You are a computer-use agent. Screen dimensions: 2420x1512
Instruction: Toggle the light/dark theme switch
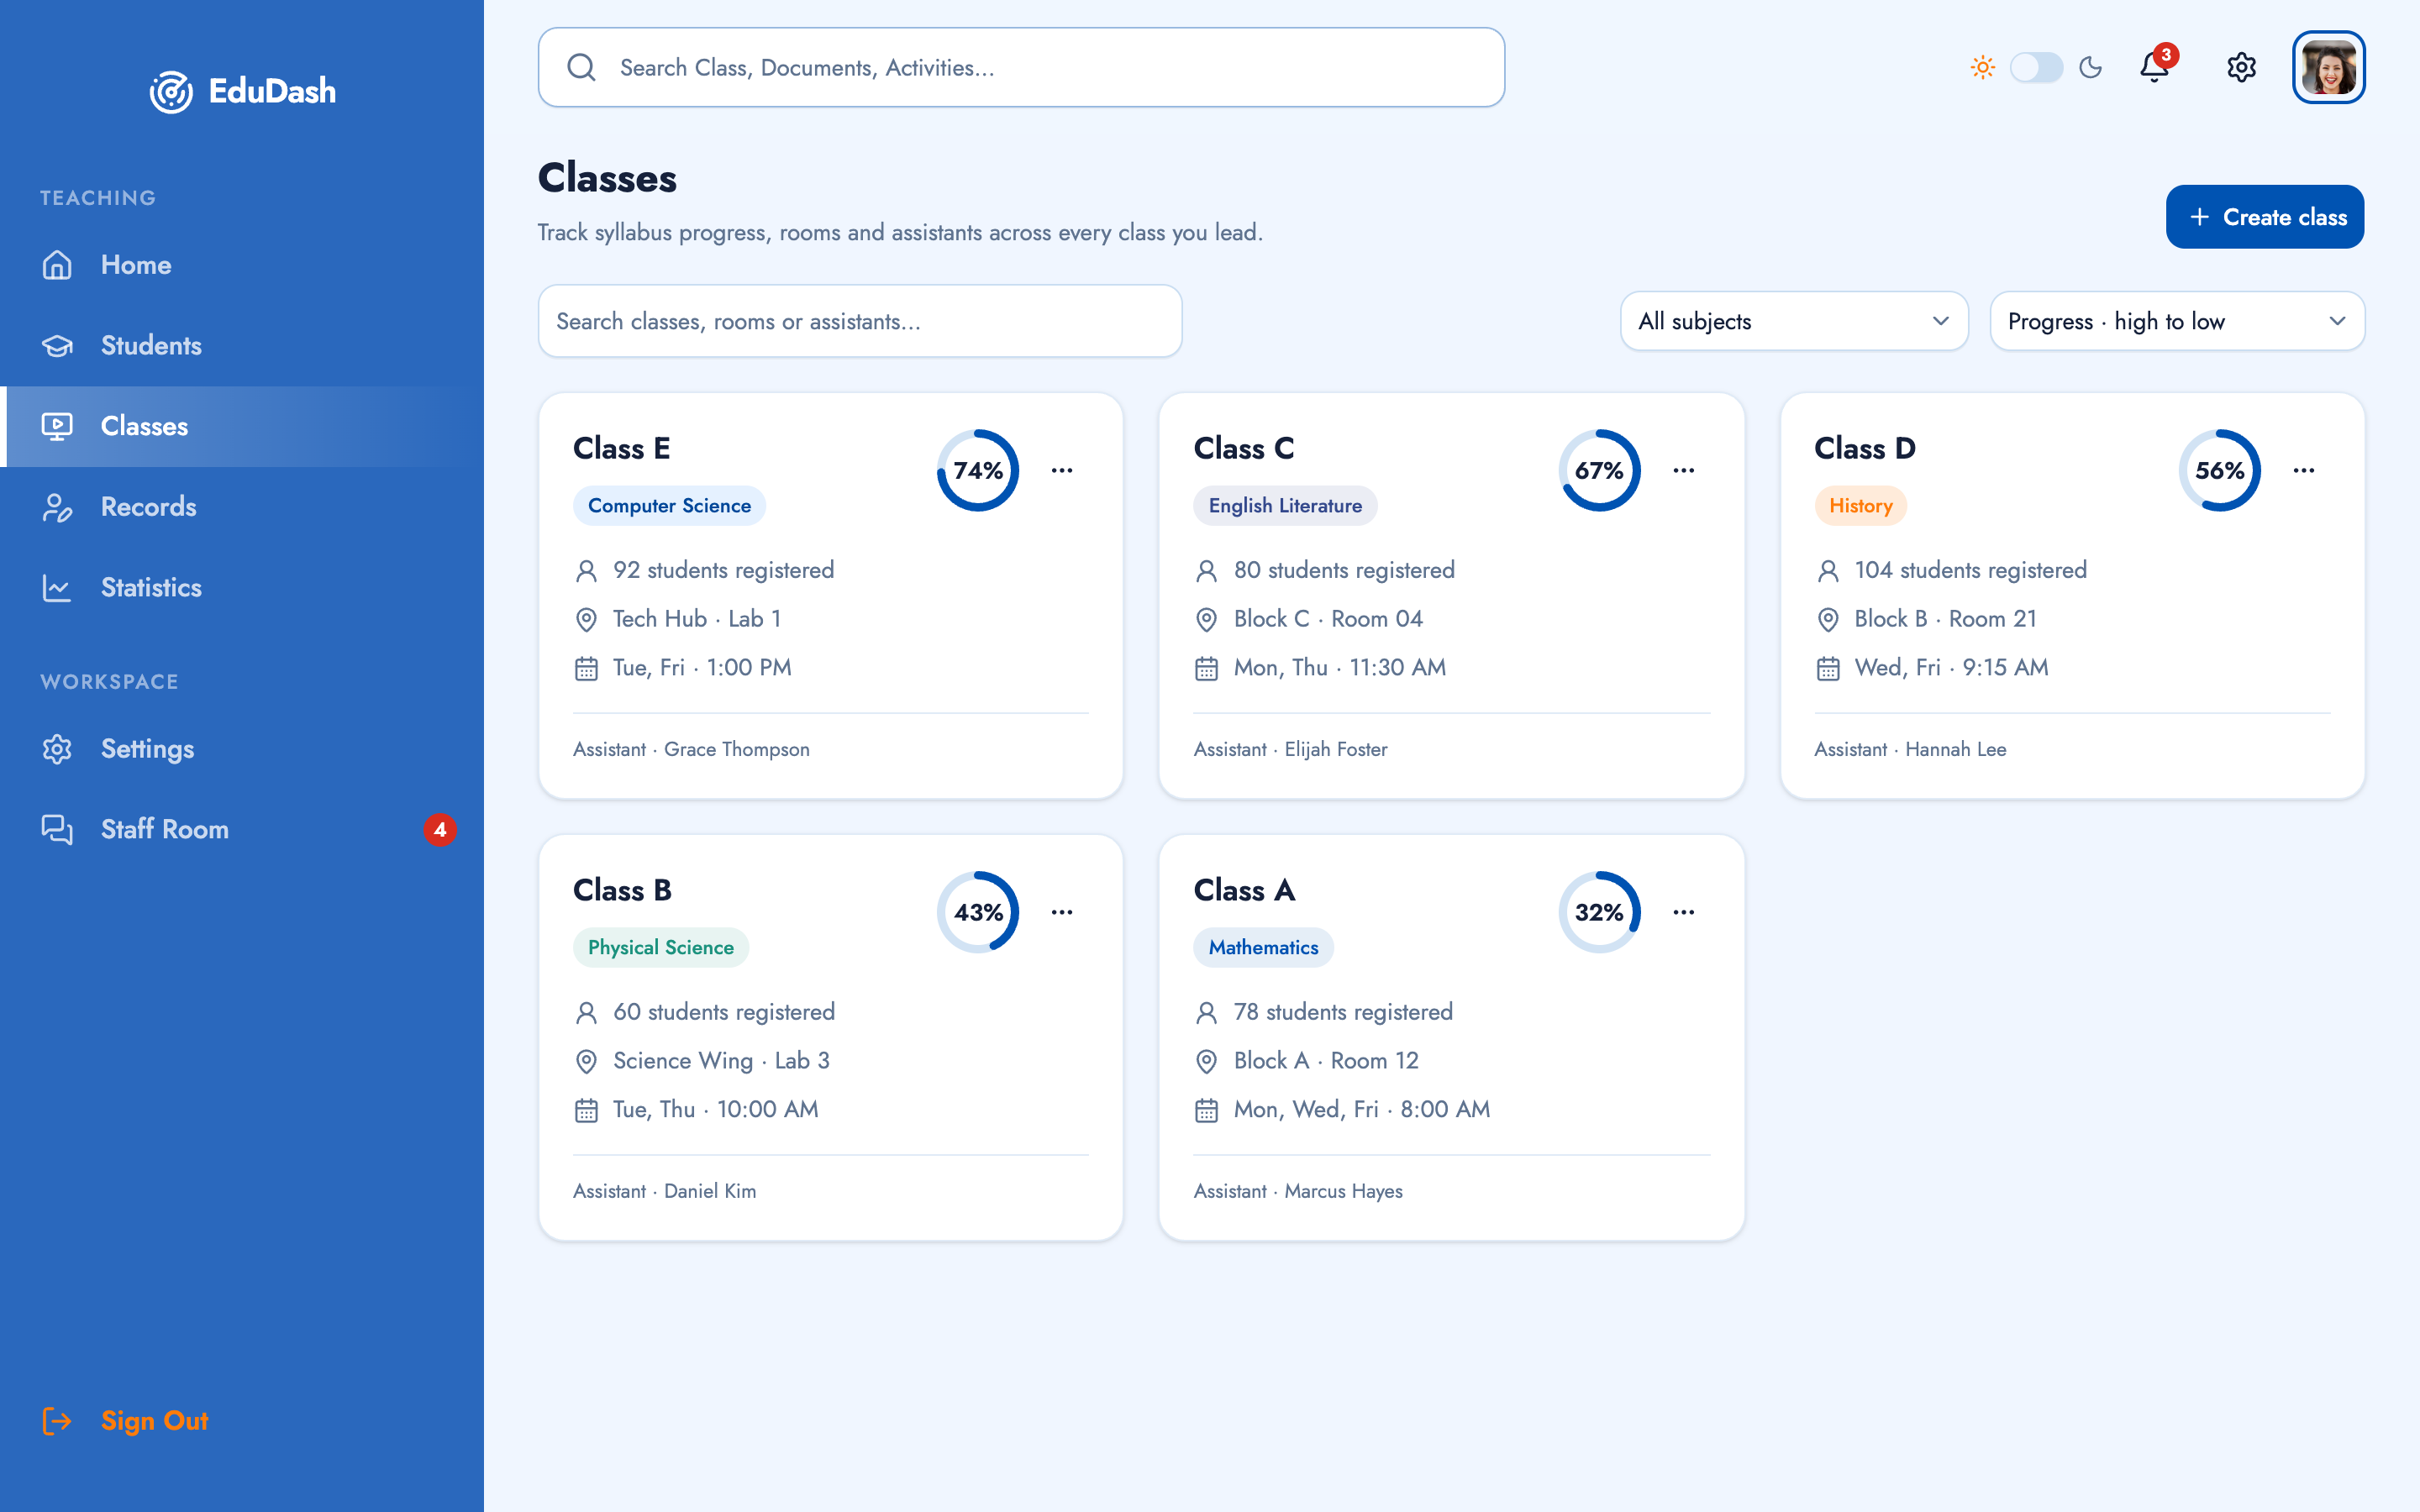[x=2036, y=67]
